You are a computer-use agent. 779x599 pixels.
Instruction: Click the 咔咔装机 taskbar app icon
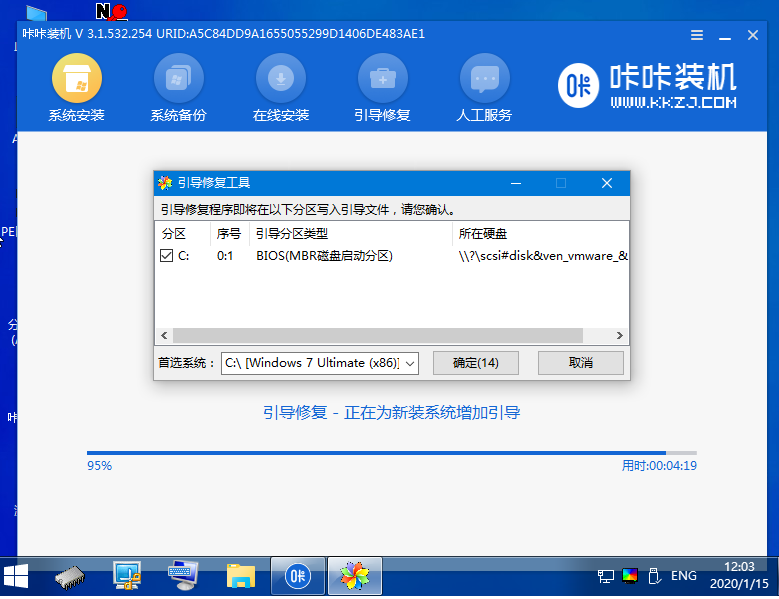(297, 576)
